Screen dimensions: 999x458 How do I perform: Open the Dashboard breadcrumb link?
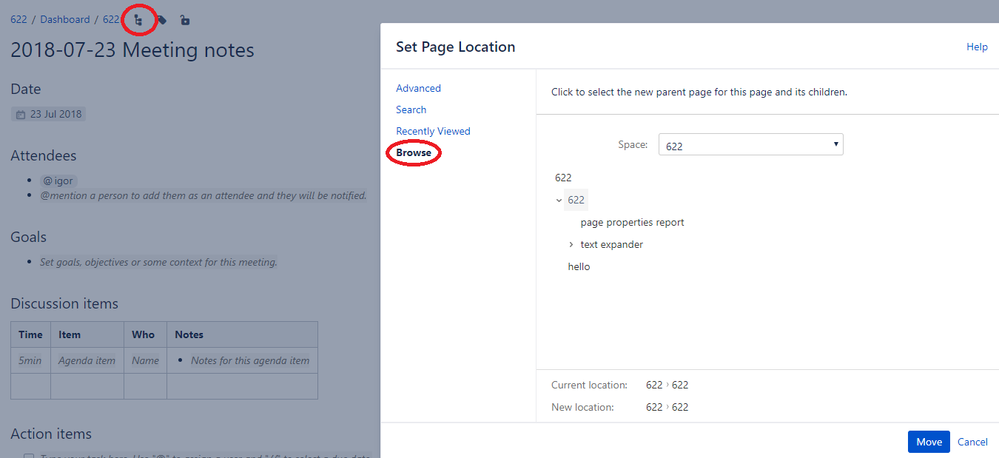coord(65,20)
